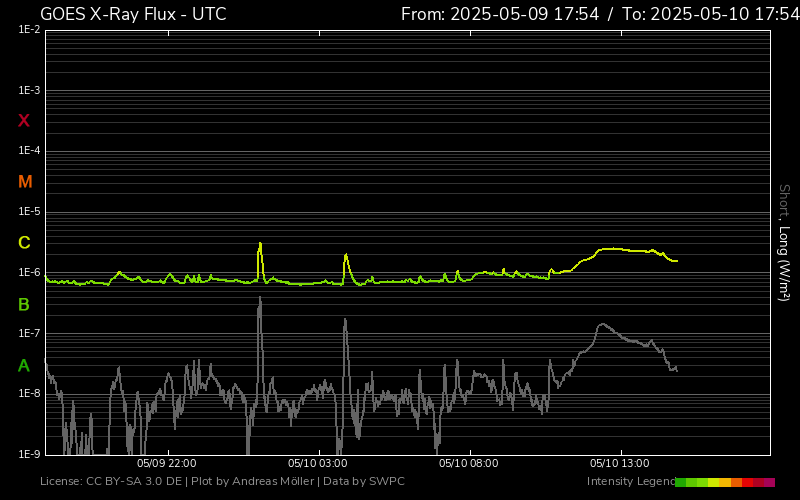This screenshot has width=800, height=500.
Task: Click the green A flare class label
Action: [x=24, y=366]
